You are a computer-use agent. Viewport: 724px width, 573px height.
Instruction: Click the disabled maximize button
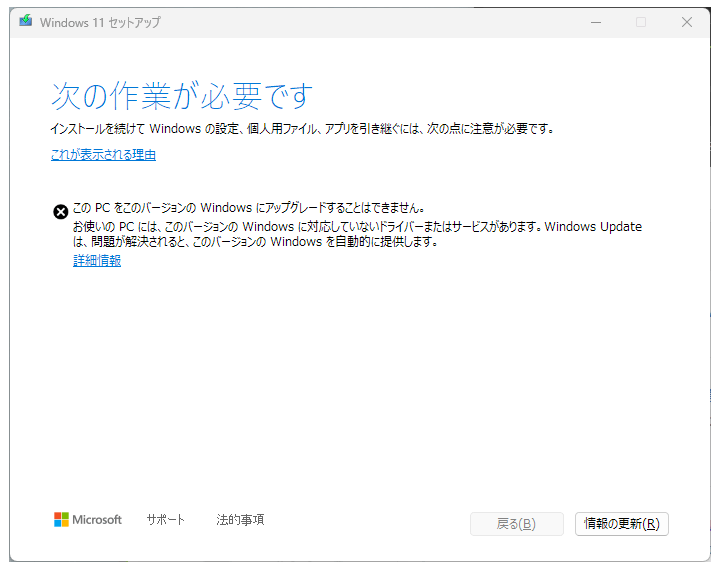click(641, 22)
